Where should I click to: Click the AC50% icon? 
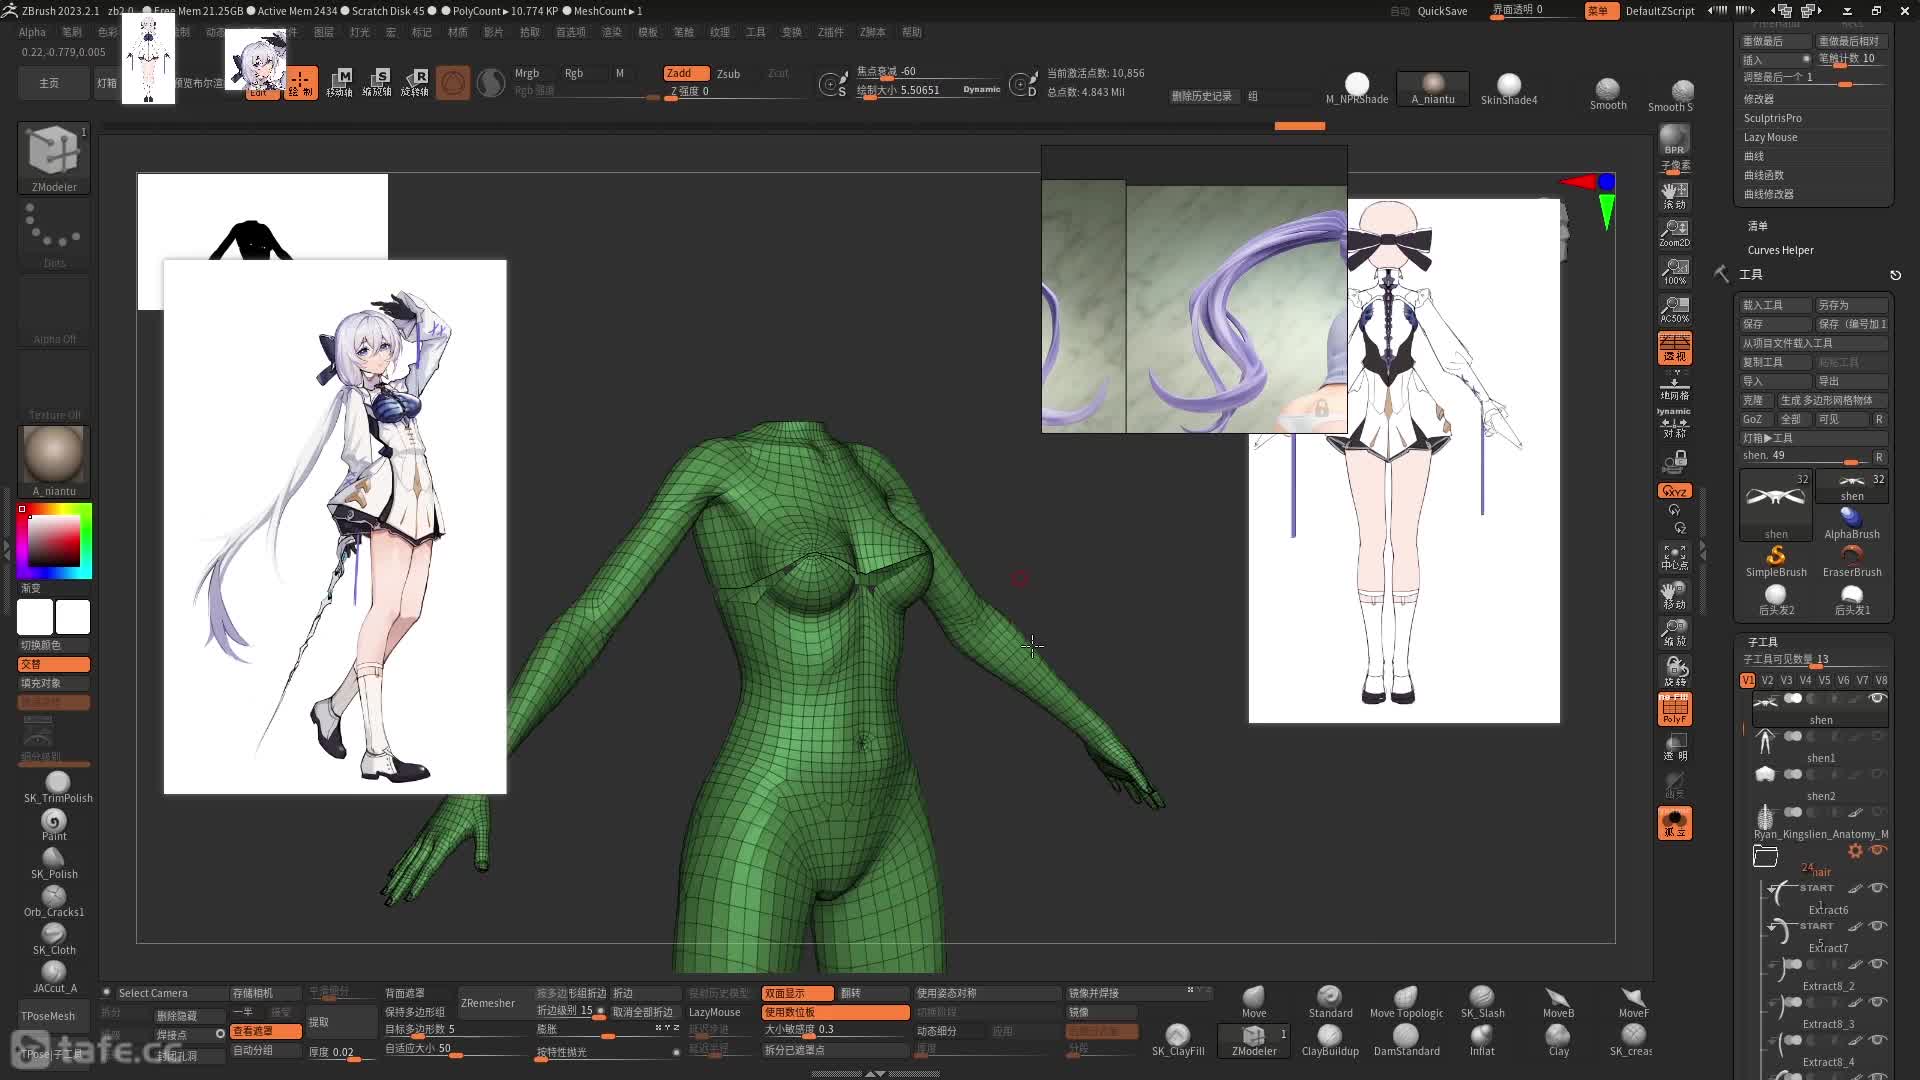tap(1674, 309)
